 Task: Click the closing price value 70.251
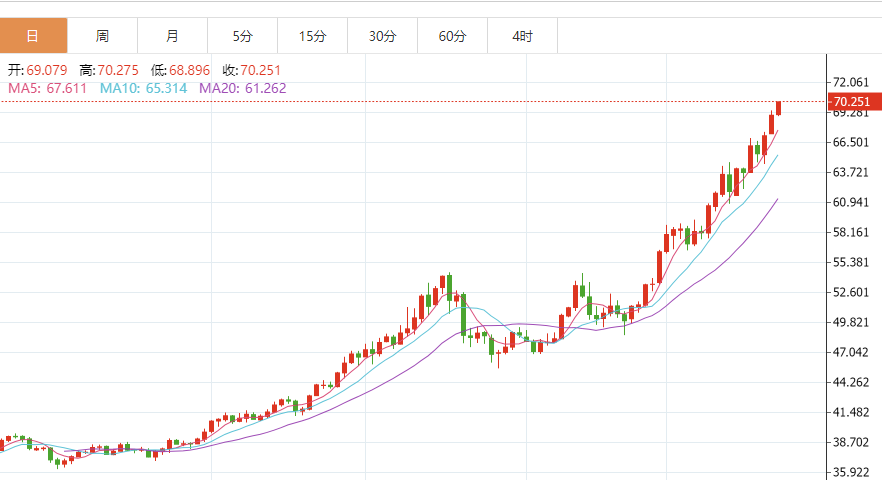(x=260, y=70)
